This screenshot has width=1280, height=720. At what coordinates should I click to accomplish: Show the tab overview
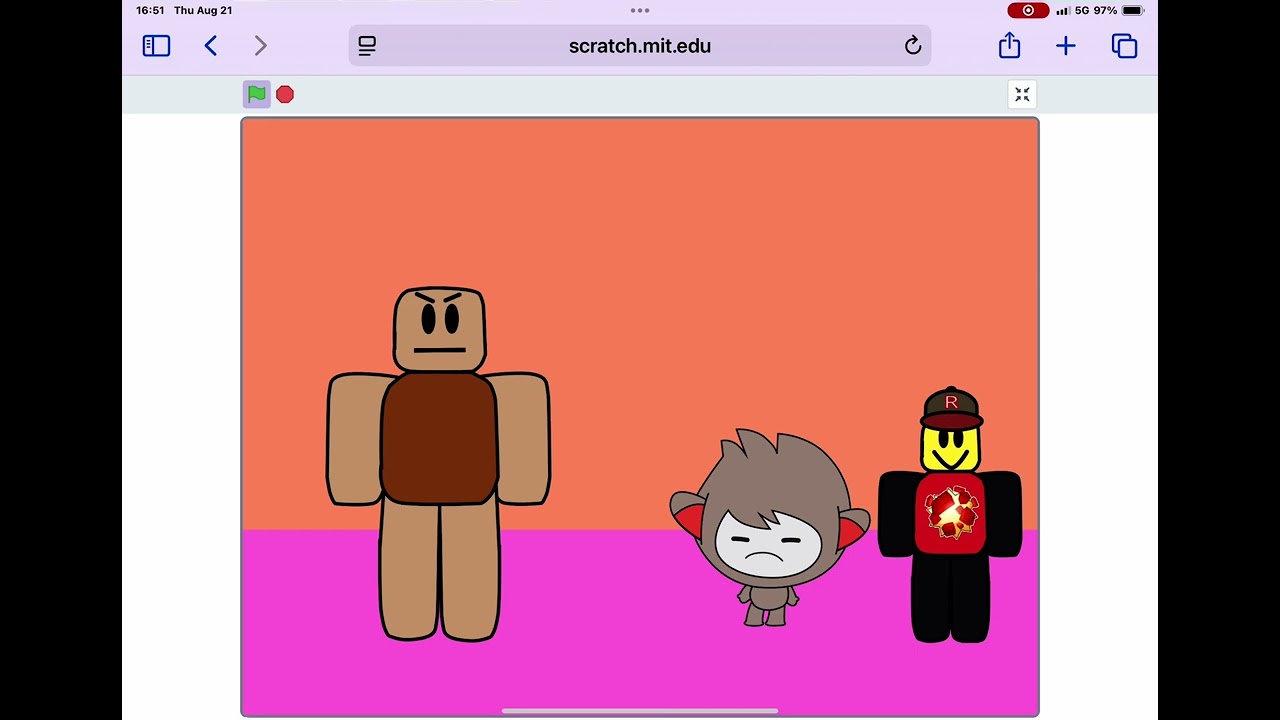point(1125,46)
